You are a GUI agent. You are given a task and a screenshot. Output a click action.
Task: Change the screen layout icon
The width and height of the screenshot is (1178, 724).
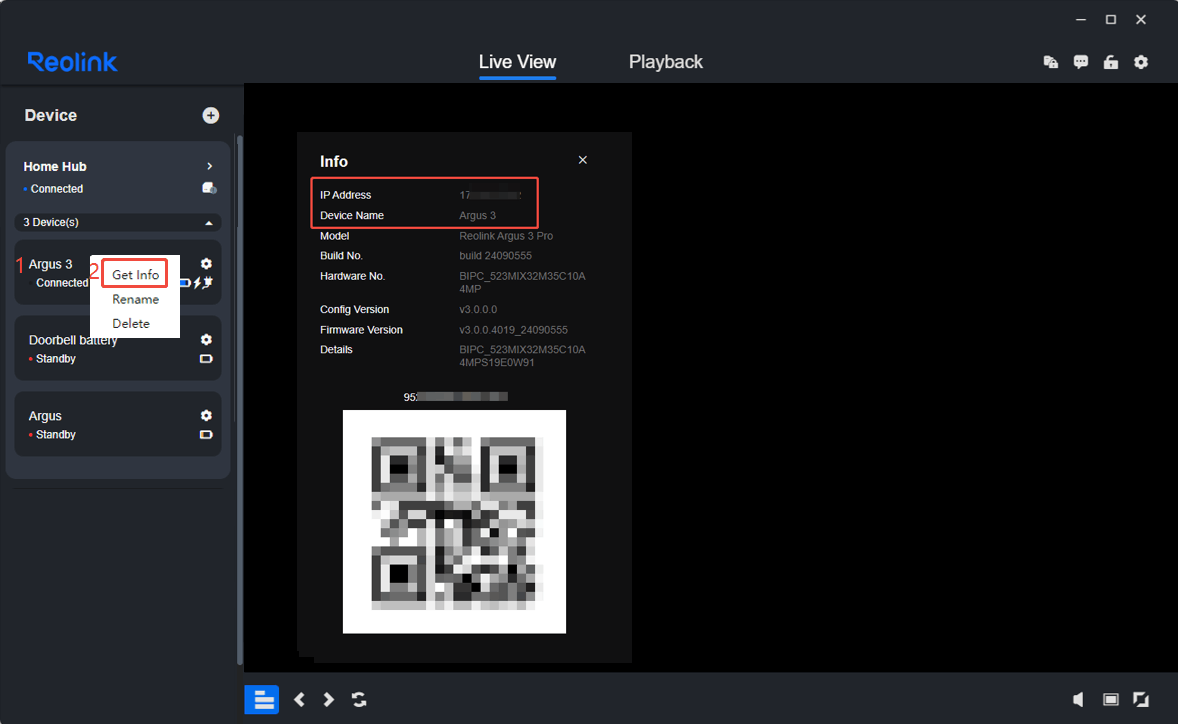coord(1110,699)
